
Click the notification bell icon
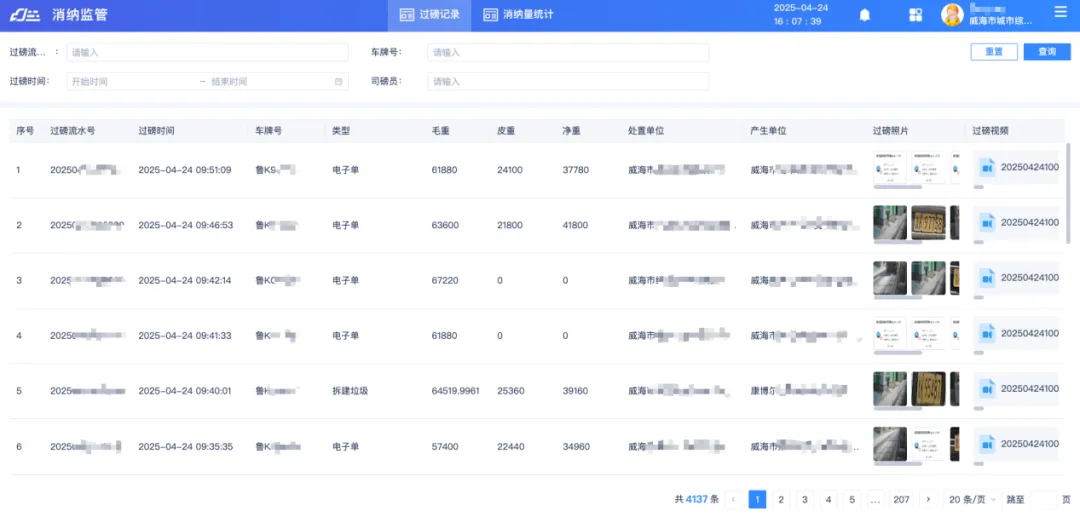865,15
